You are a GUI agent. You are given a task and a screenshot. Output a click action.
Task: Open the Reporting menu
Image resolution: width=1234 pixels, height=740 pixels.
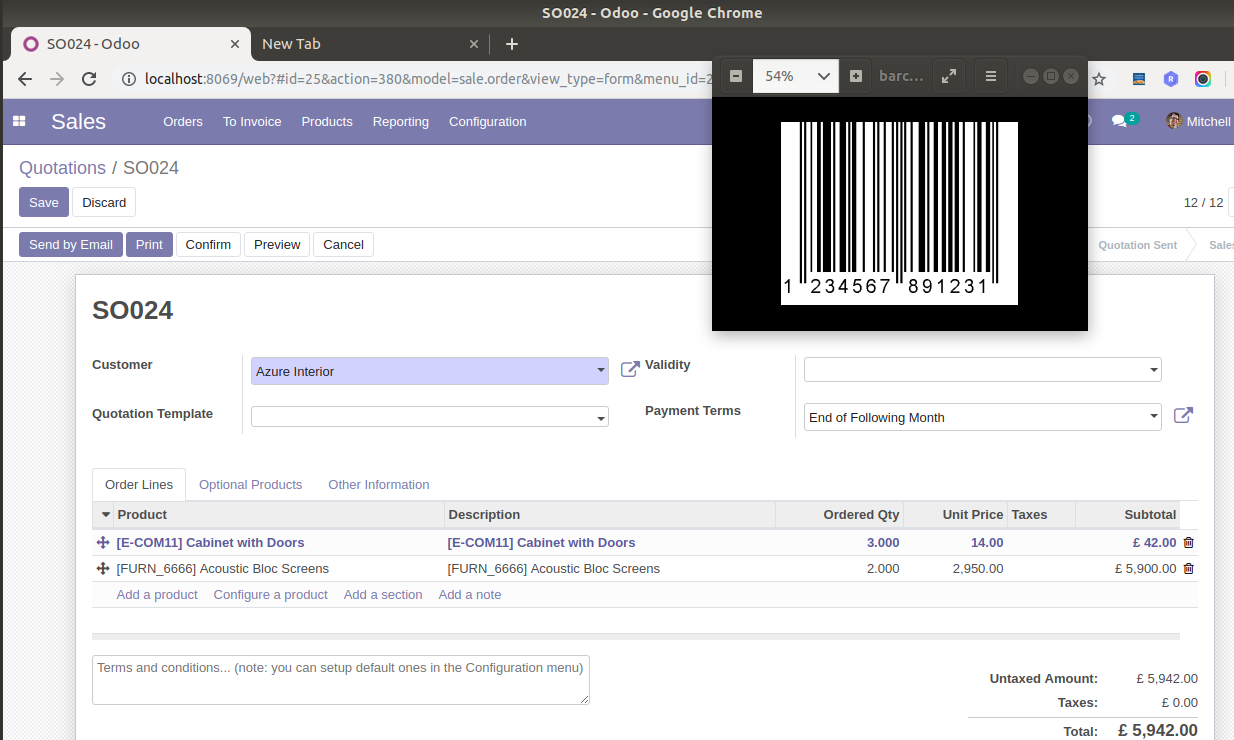(x=401, y=121)
